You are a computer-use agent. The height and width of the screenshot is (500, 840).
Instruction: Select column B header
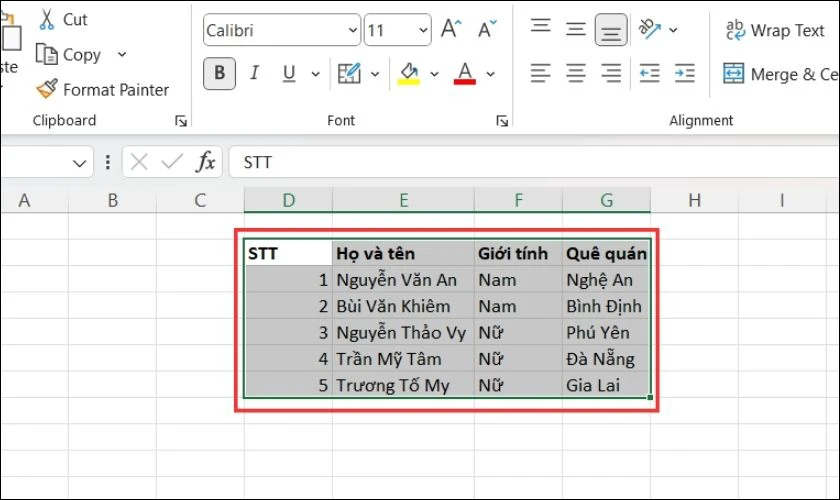(x=112, y=200)
